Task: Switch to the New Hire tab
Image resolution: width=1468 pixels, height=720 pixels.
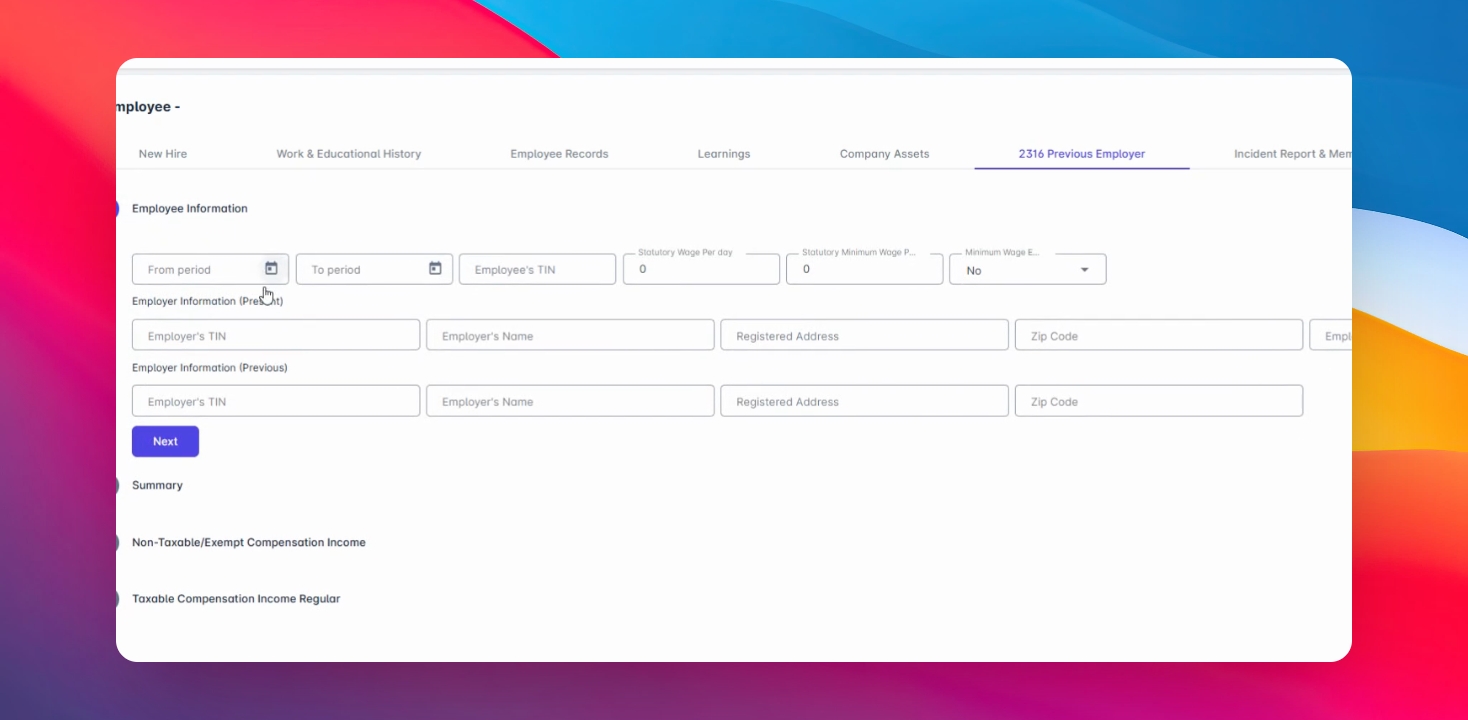Action: click(x=163, y=154)
